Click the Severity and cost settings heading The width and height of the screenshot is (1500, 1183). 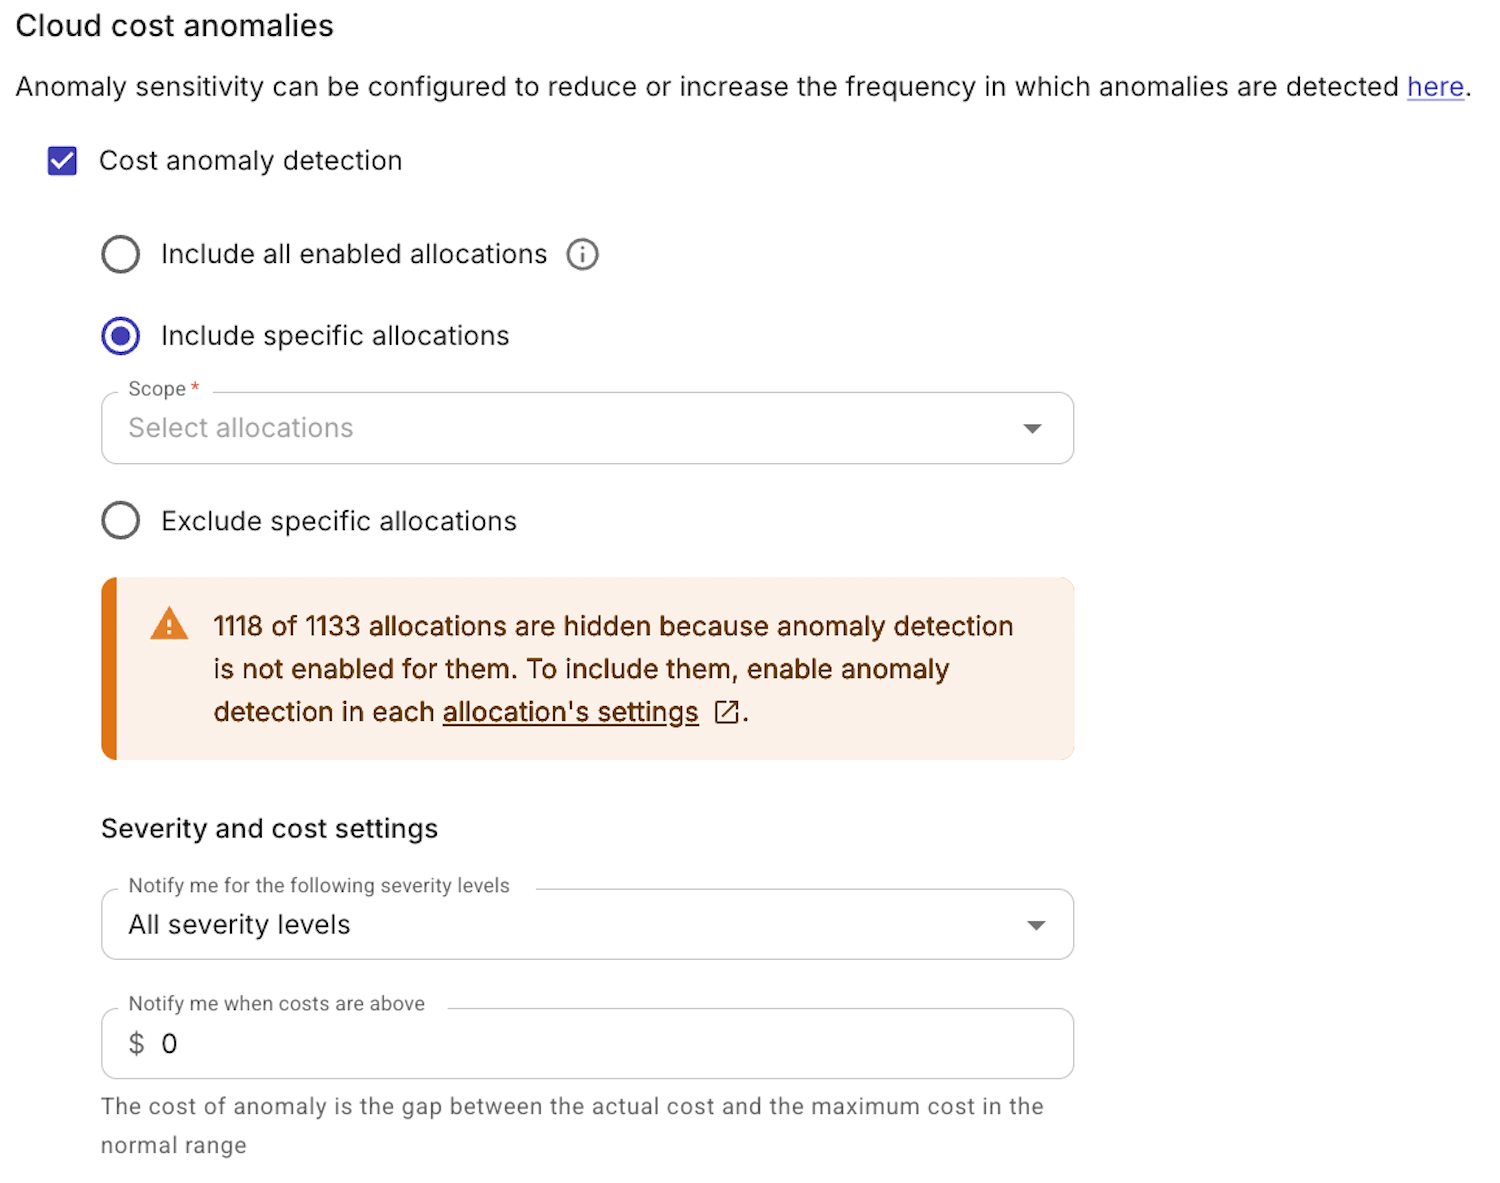pos(269,828)
